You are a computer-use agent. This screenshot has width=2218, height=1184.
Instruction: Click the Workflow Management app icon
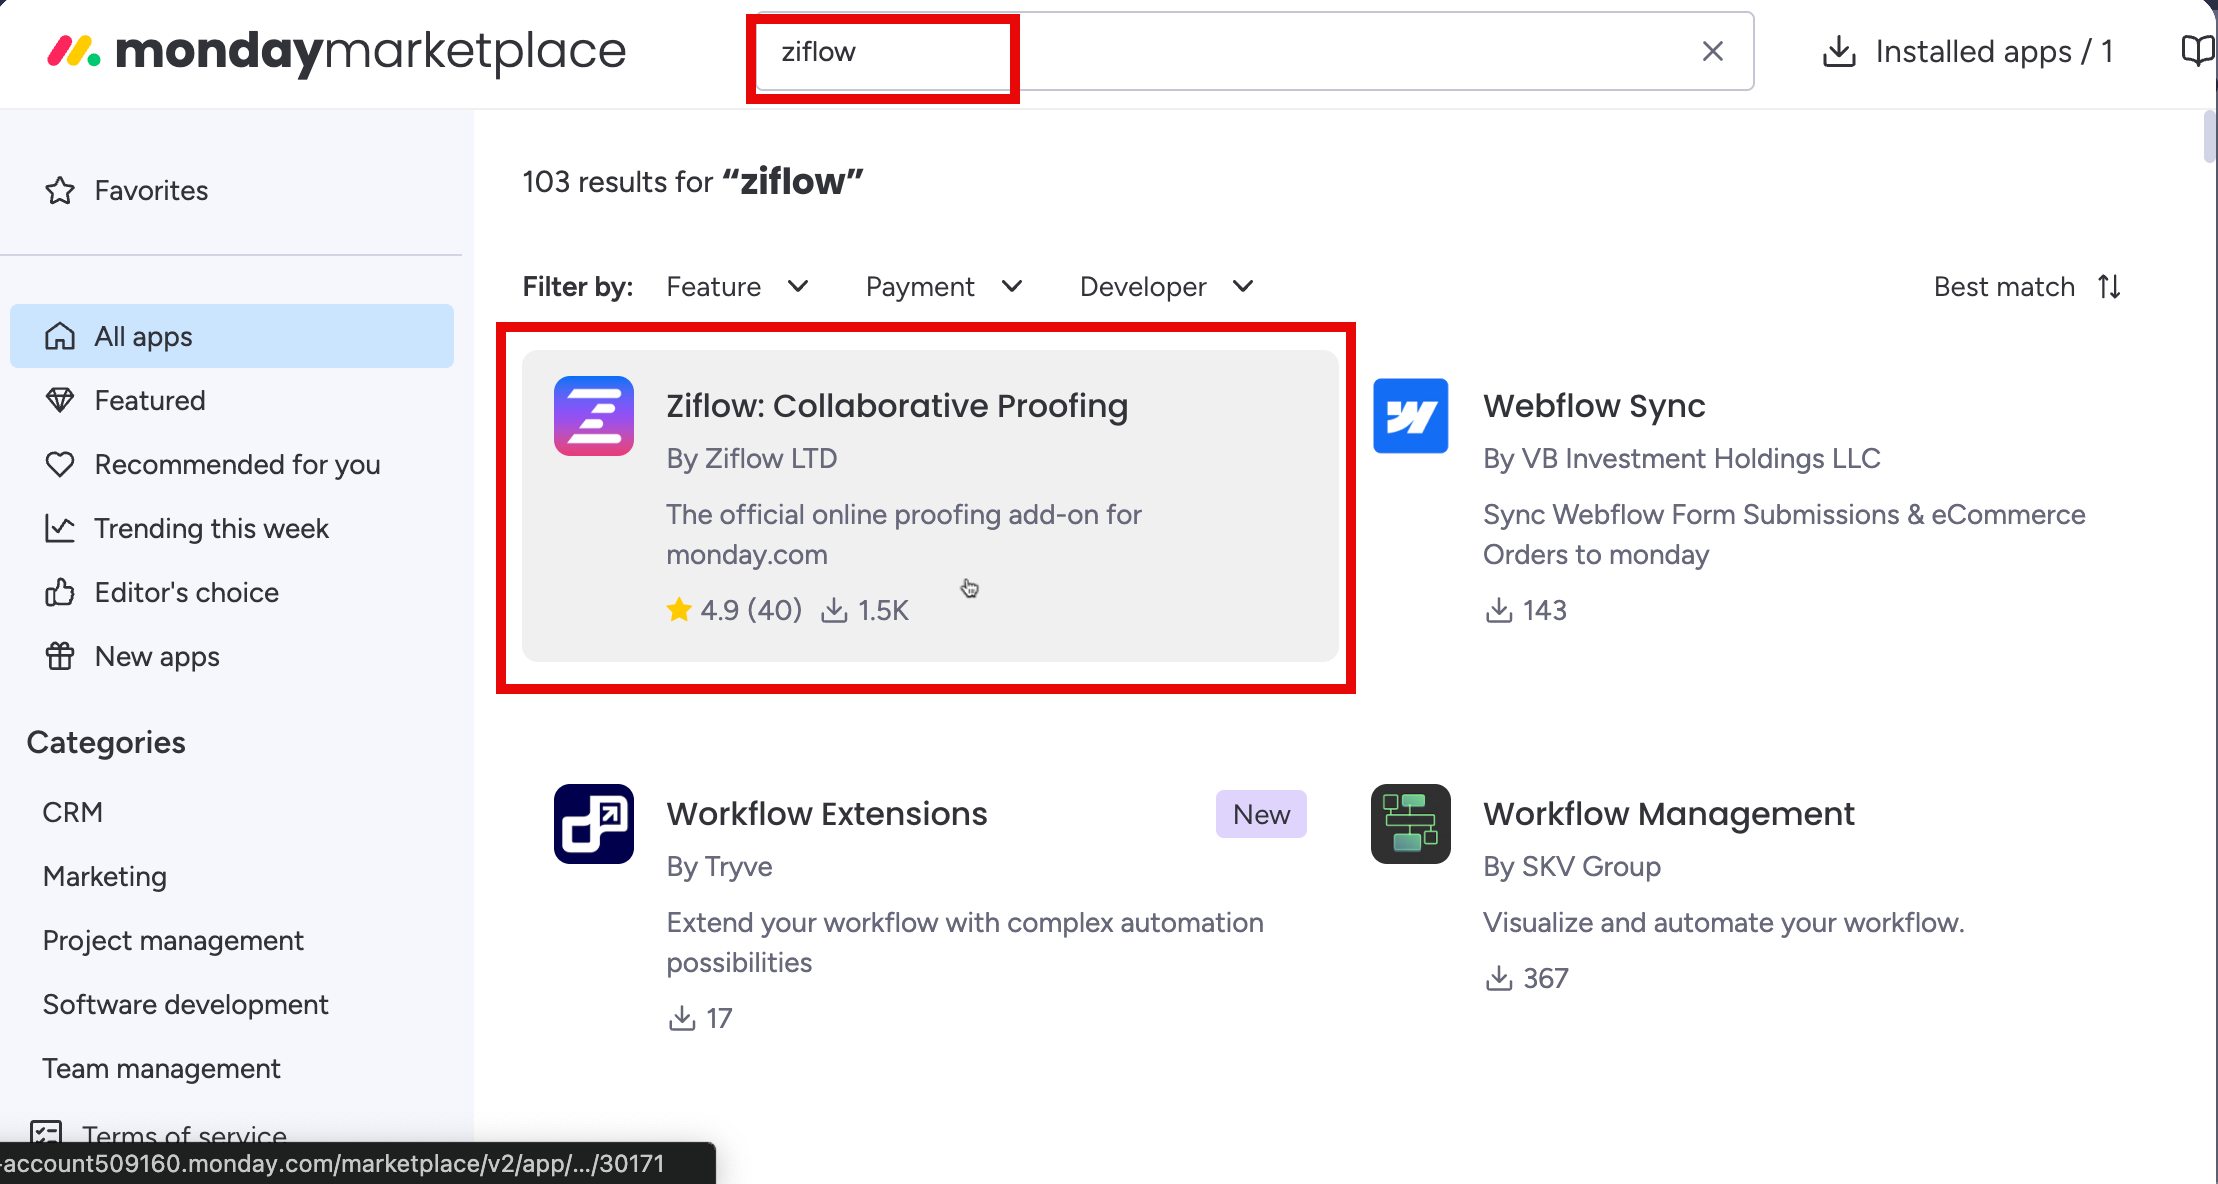(x=1410, y=824)
